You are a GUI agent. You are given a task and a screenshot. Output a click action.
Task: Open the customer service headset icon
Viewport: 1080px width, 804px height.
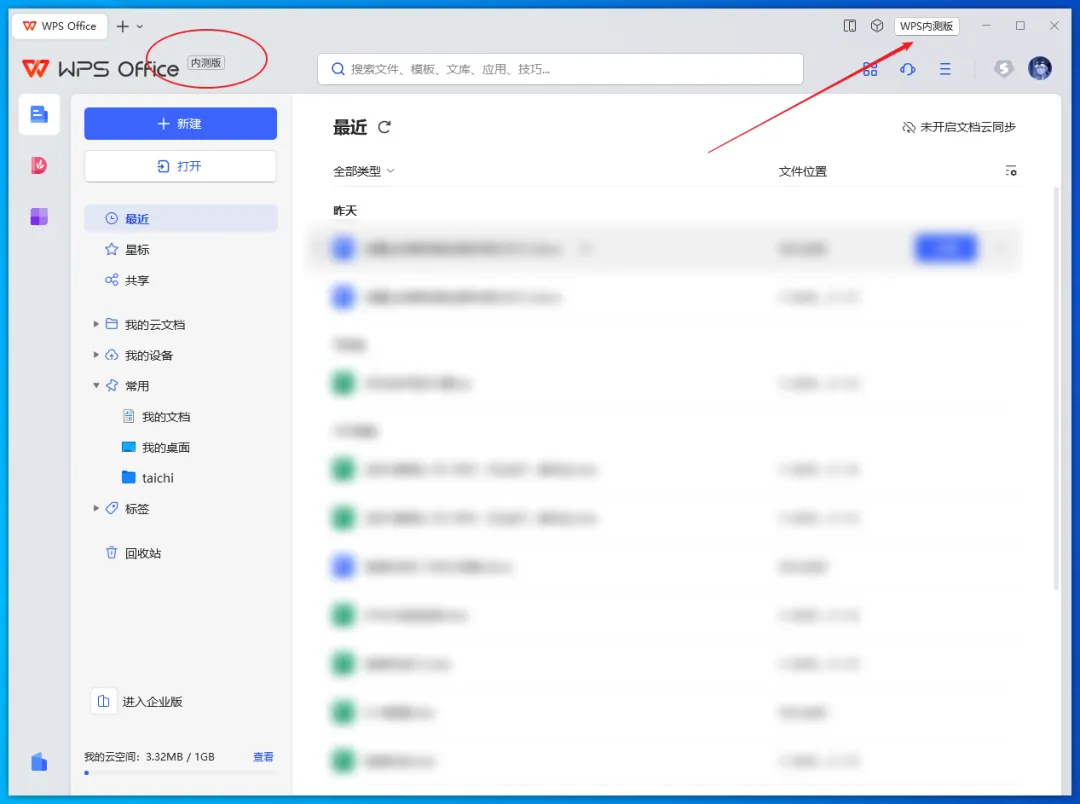(908, 69)
